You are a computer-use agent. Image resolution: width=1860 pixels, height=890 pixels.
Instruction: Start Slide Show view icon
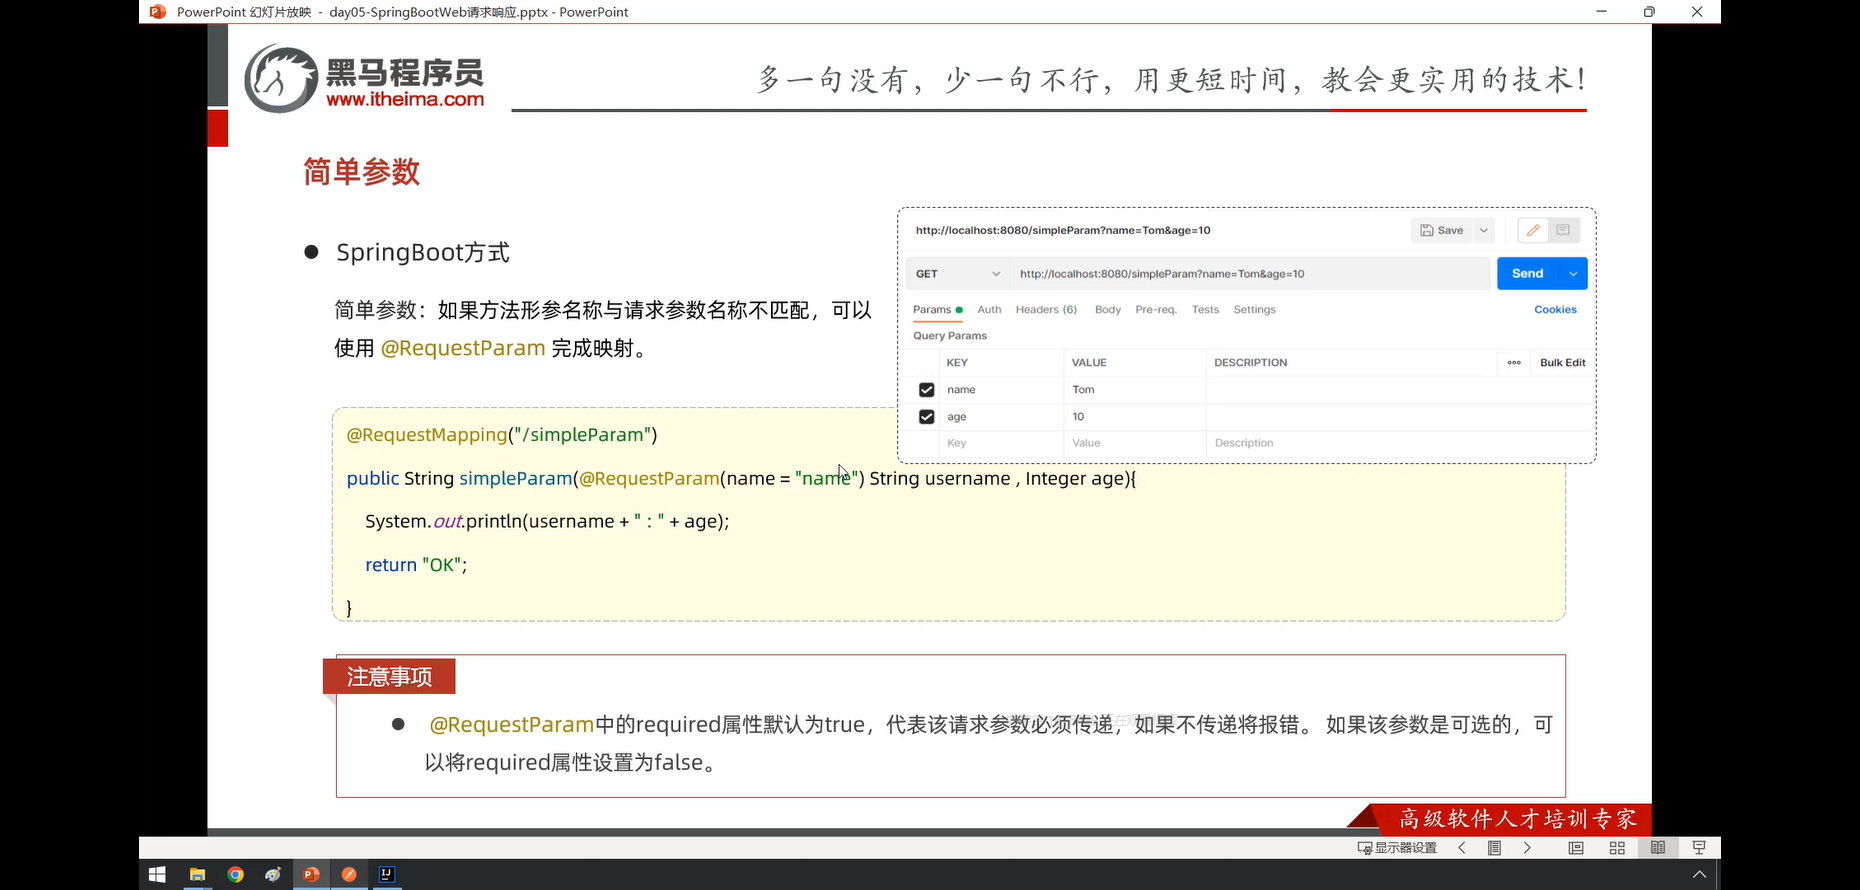coord(1699,848)
